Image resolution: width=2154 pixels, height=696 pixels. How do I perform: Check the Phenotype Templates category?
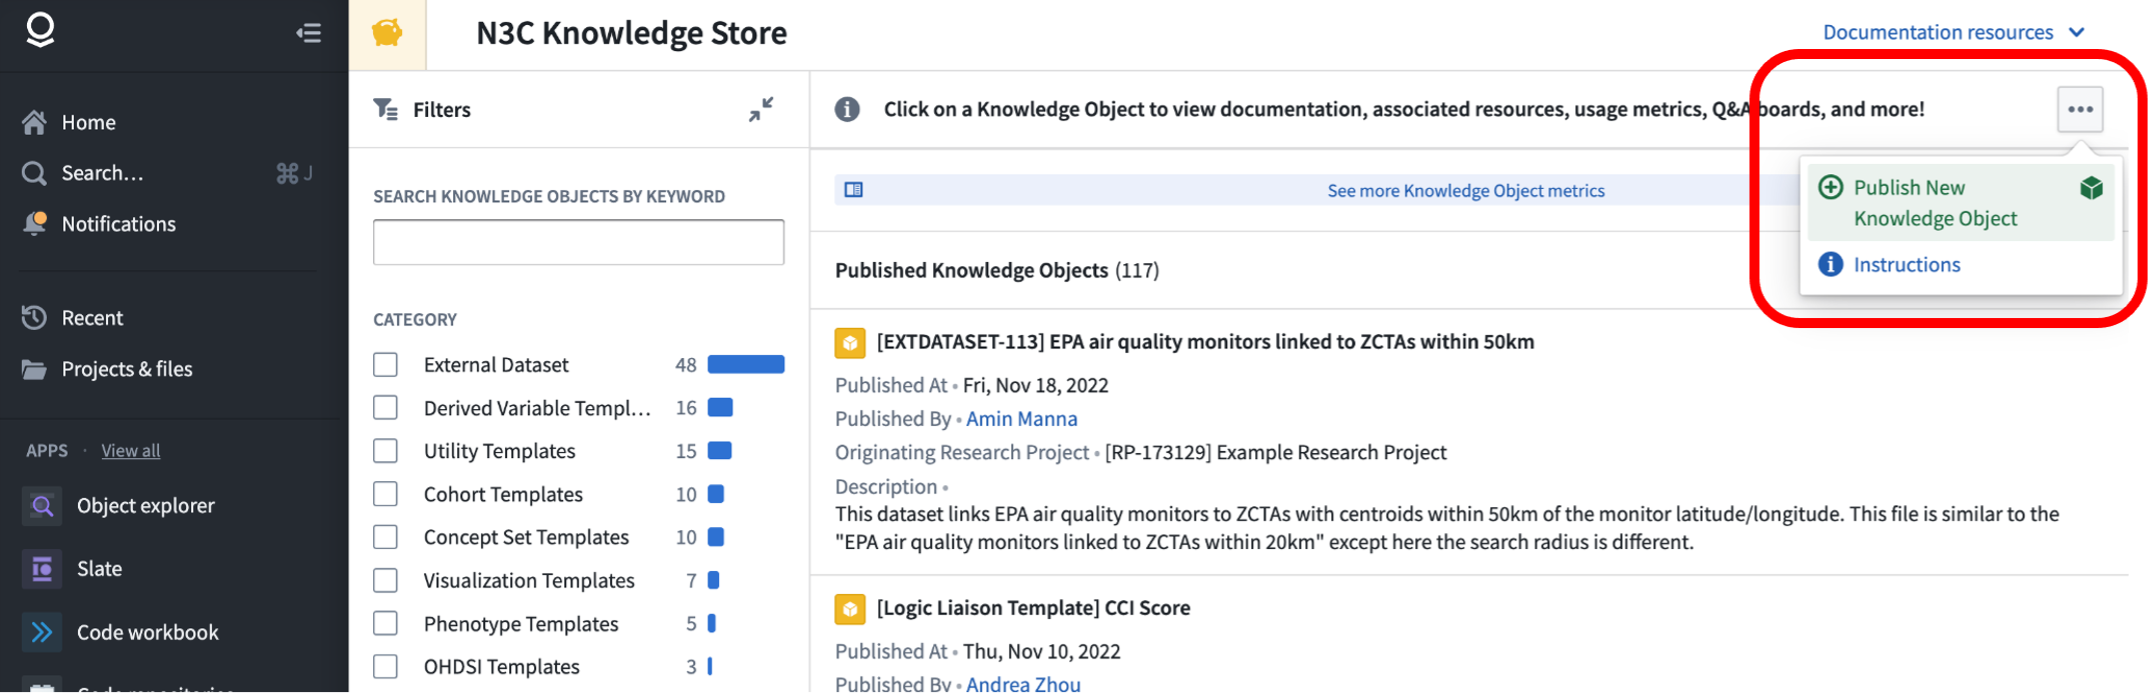(x=385, y=623)
